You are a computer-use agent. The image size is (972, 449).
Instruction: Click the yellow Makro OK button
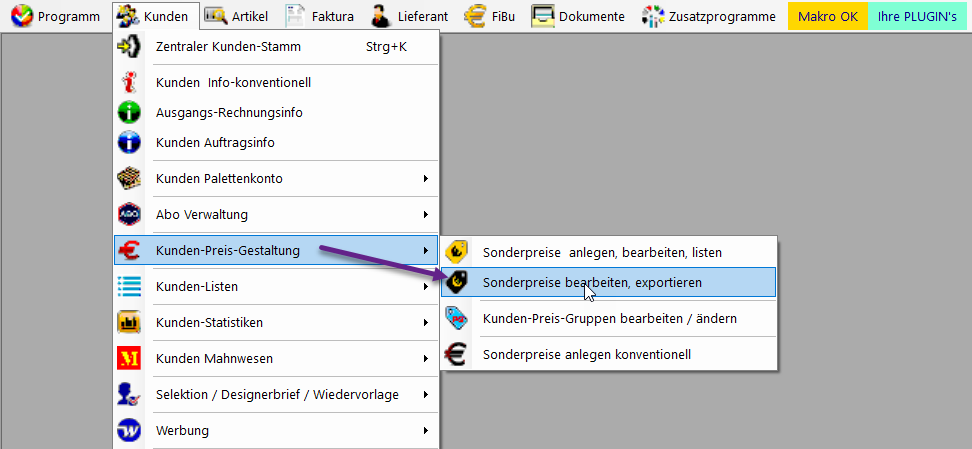(x=827, y=16)
